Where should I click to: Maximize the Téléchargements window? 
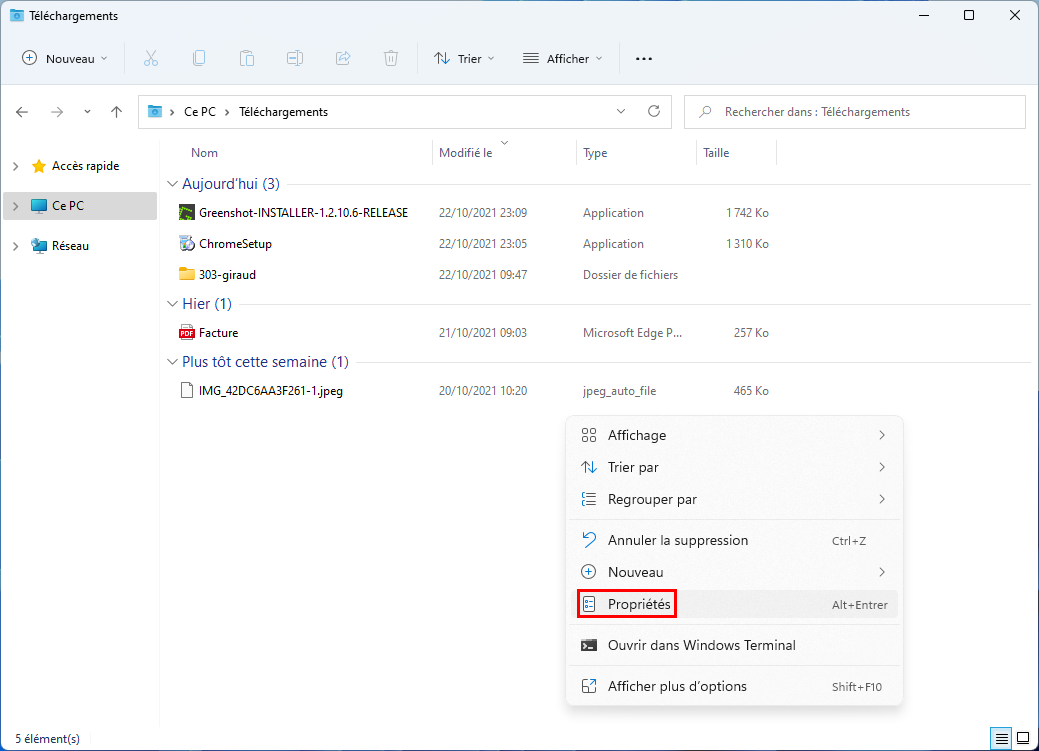click(x=969, y=15)
